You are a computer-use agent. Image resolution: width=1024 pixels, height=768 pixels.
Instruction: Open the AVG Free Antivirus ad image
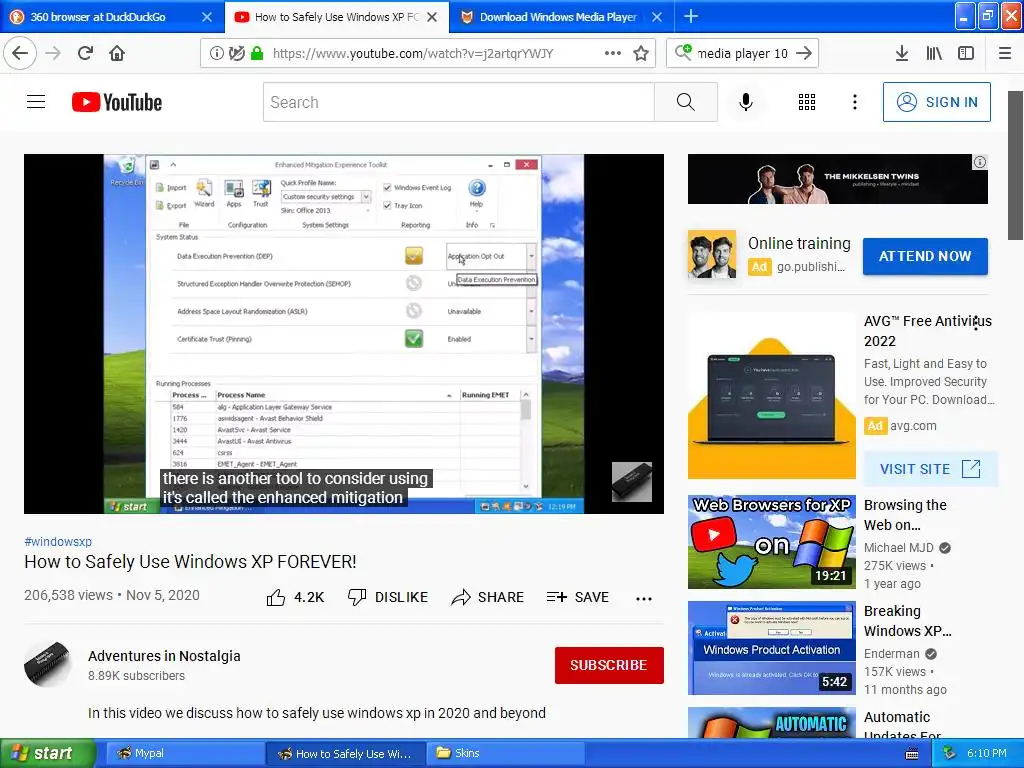771,396
